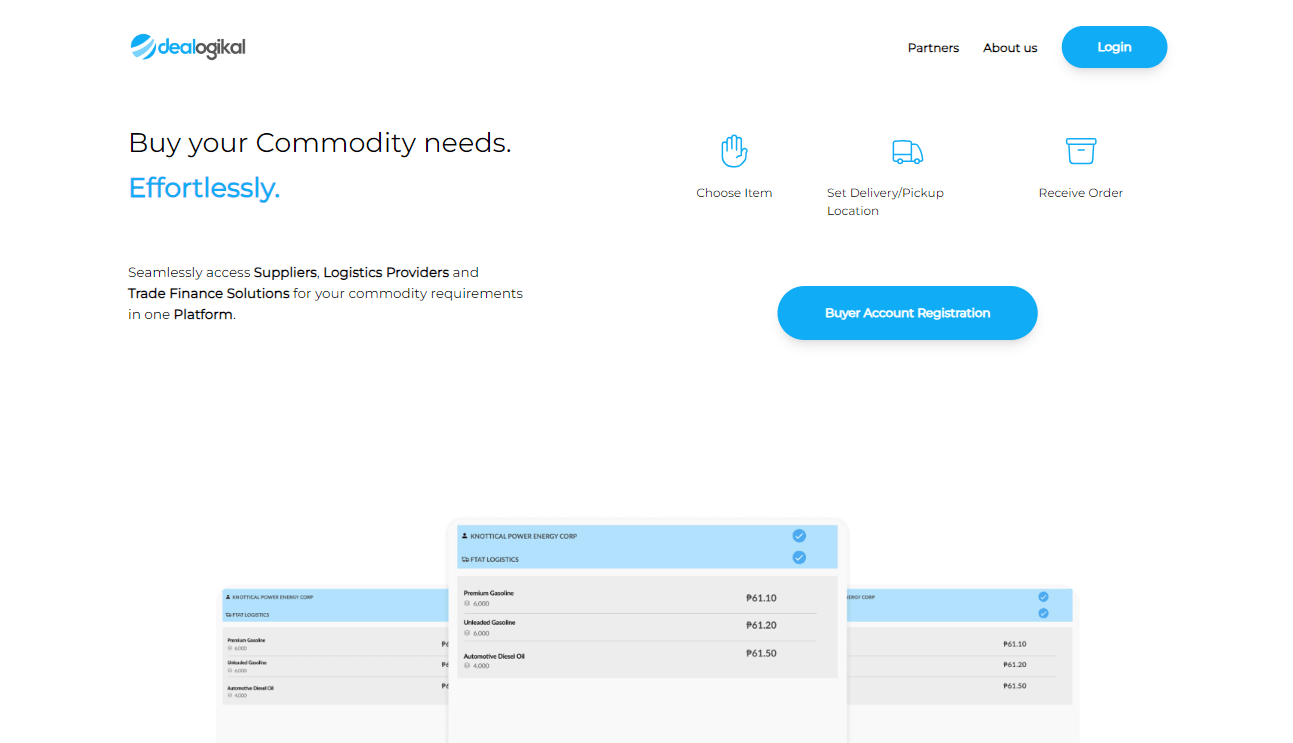Click the "Set Delivery/Pickup Location" label

point(885,202)
